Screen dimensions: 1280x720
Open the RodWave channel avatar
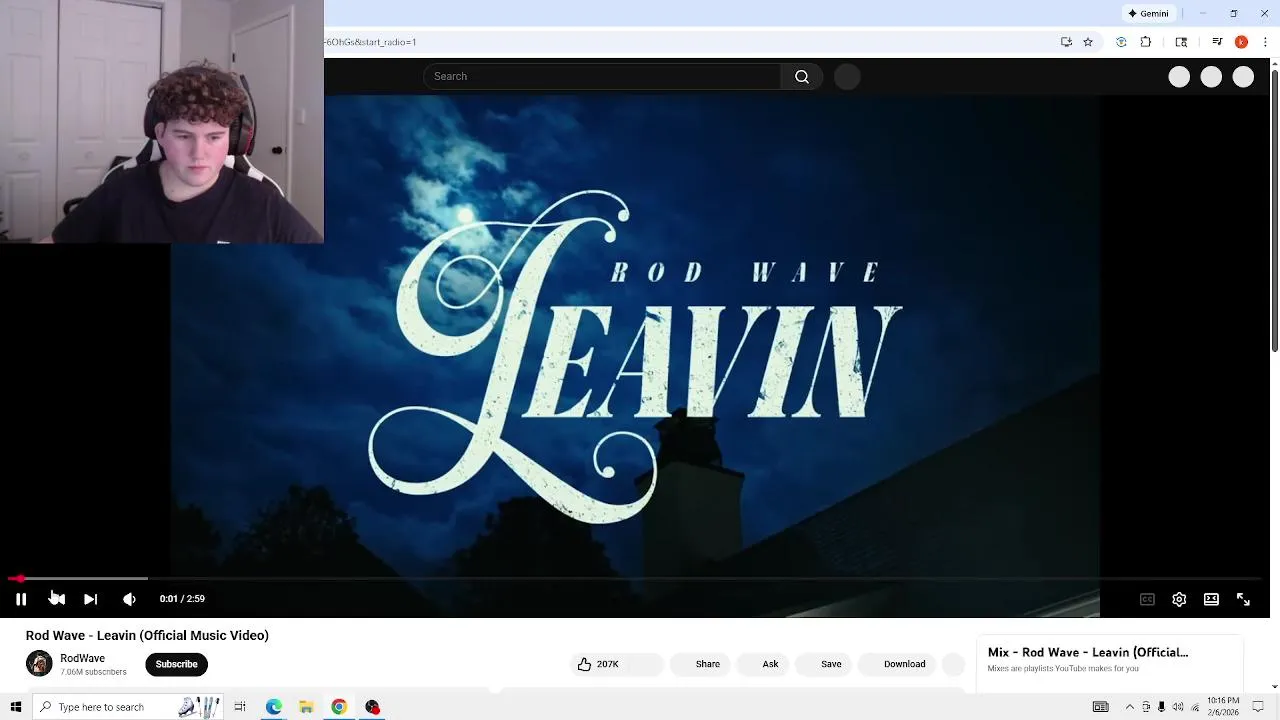pos(39,664)
